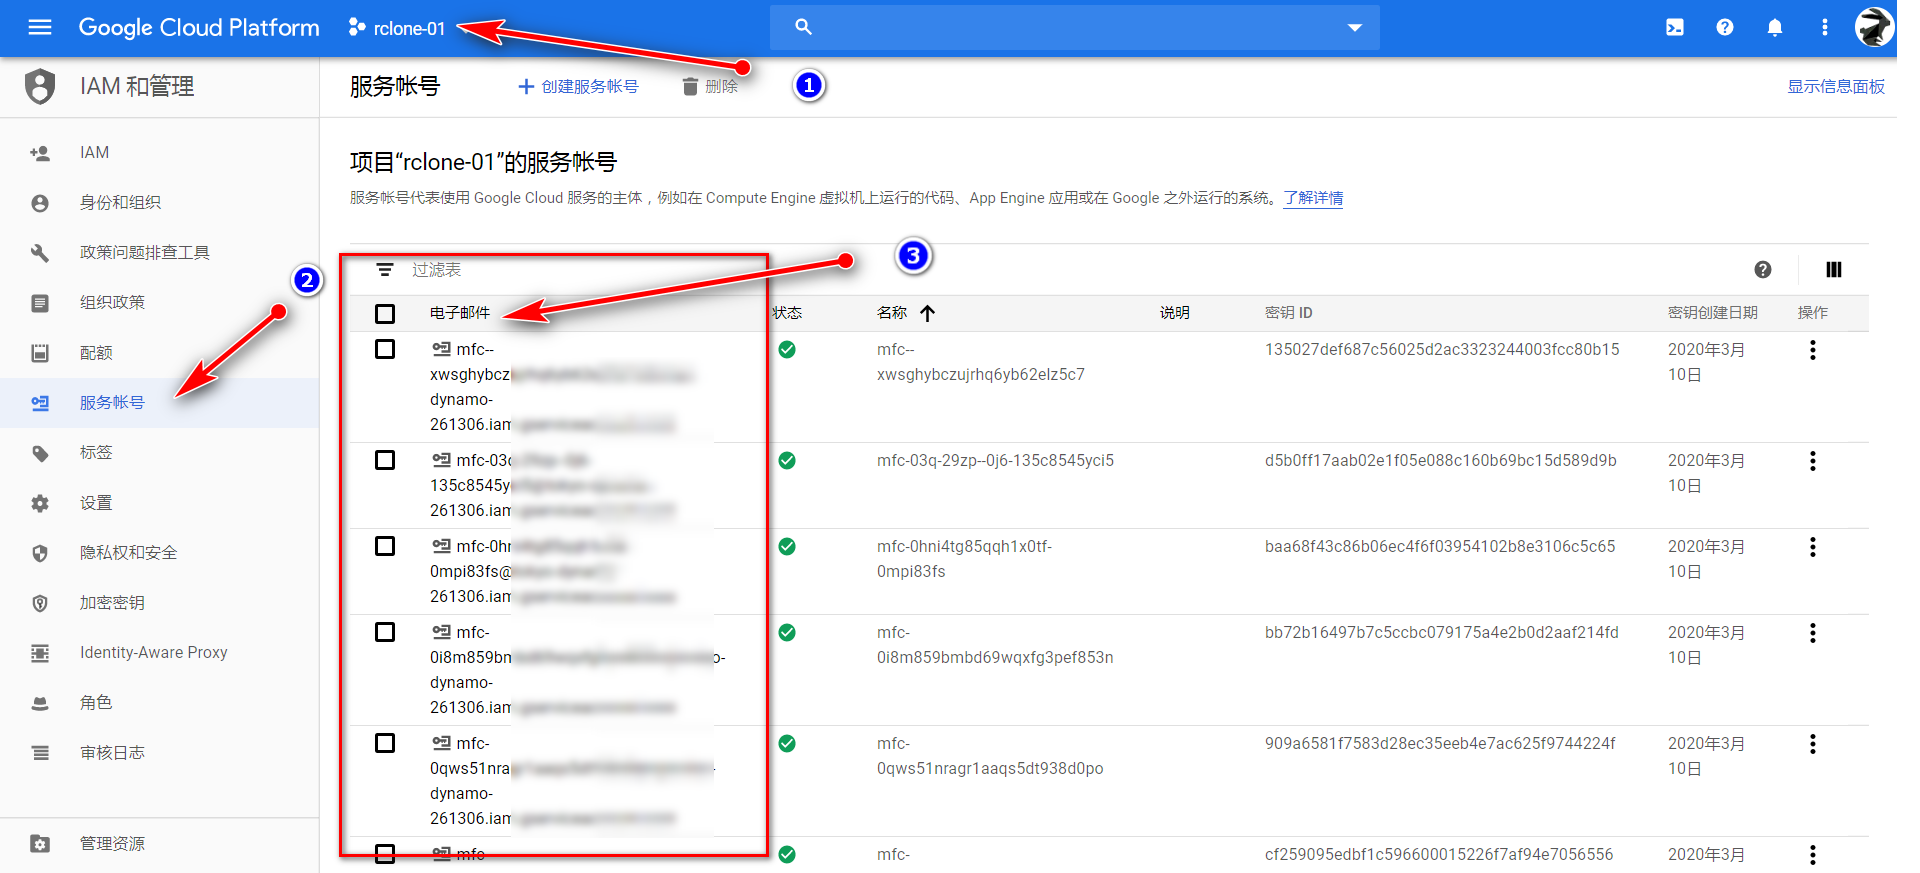Click the table help question icon

coord(1763,269)
